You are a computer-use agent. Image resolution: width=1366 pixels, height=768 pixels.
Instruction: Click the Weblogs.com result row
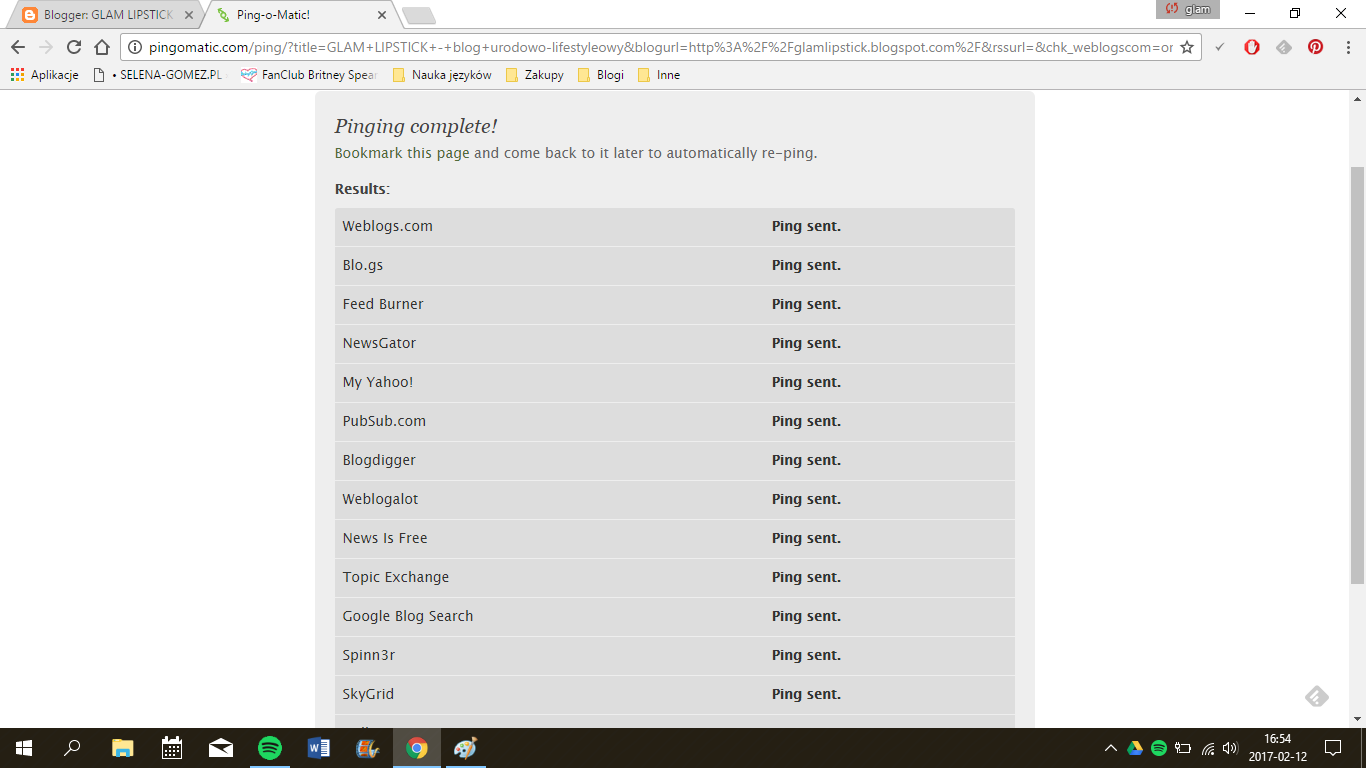(675, 227)
